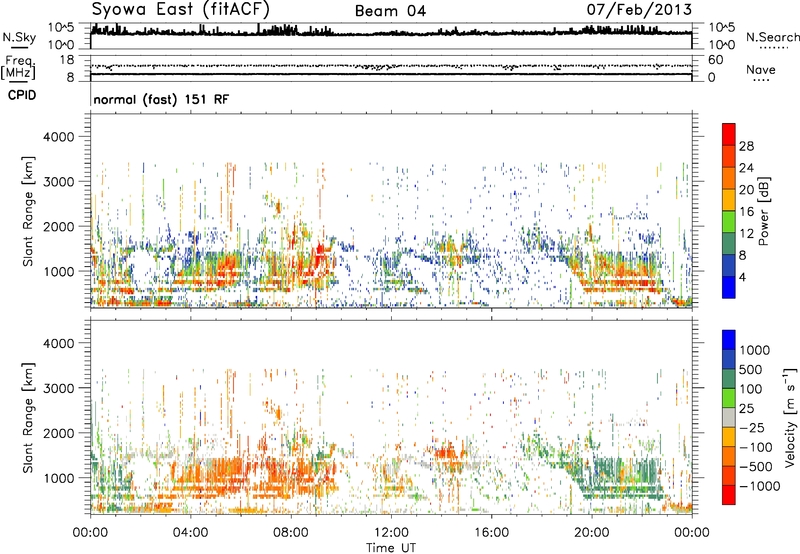Click the date '07/Feb/2013'

[x=639, y=9]
